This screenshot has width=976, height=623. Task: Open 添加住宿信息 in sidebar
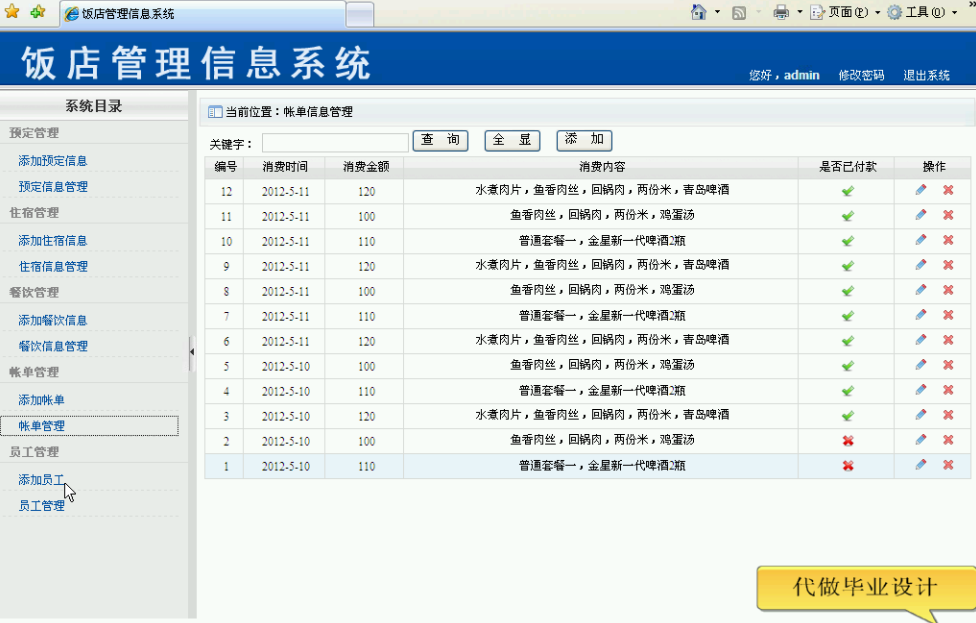(53, 240)
